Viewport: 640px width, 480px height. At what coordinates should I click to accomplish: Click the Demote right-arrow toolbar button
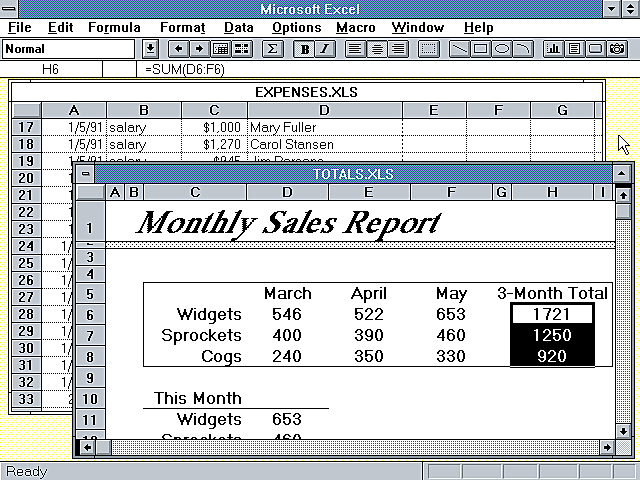pos(199,49)
